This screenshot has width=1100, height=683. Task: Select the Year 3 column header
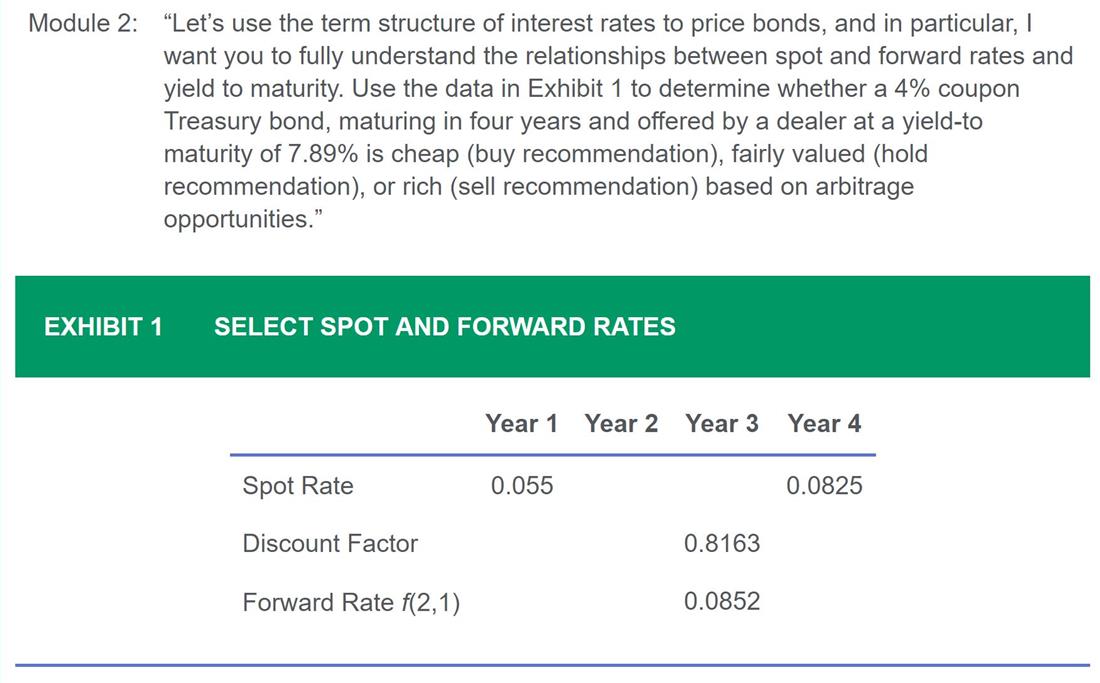(x=722, y=424)
